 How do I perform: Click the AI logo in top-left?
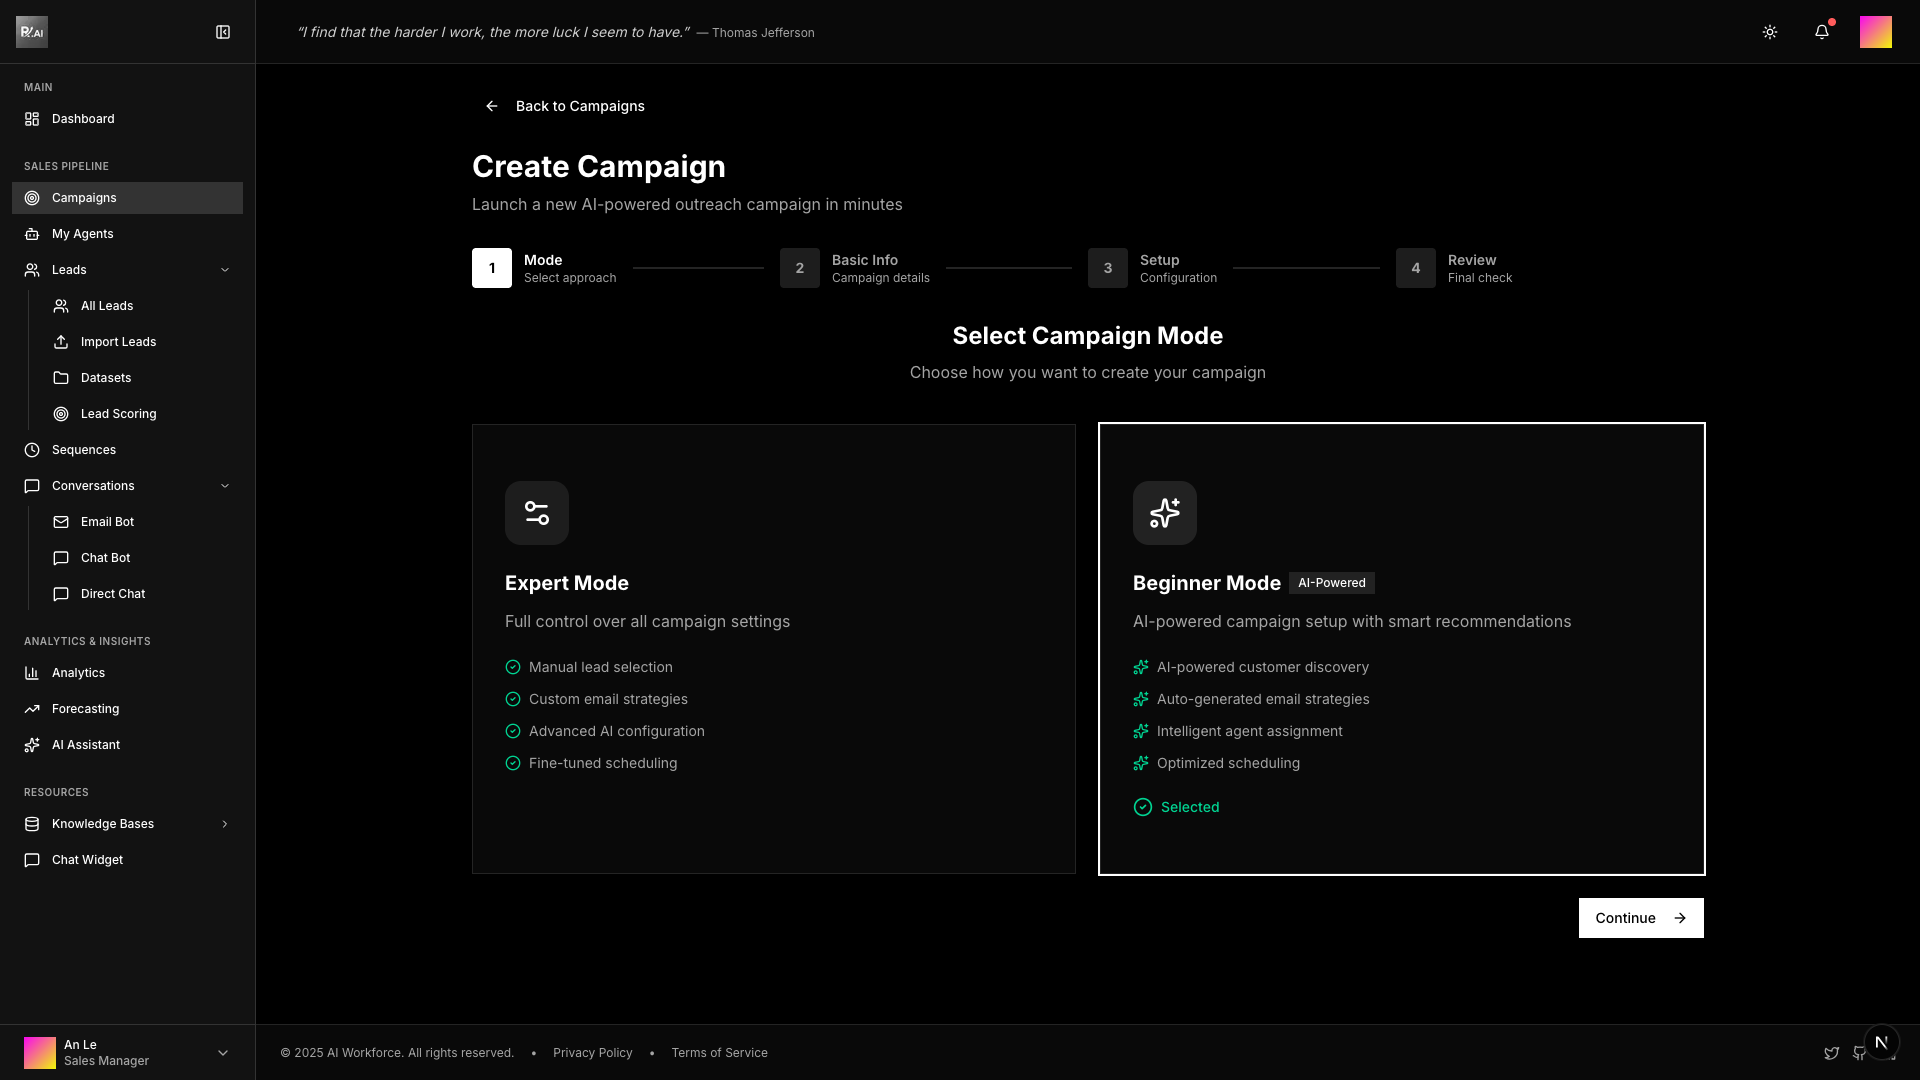point(32,32)
